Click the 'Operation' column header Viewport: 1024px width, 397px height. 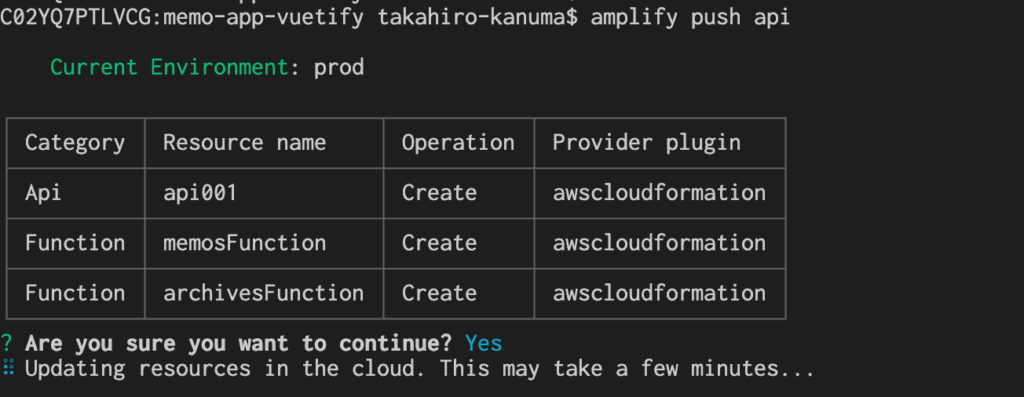pyautogui.click(x=458, y=143)
